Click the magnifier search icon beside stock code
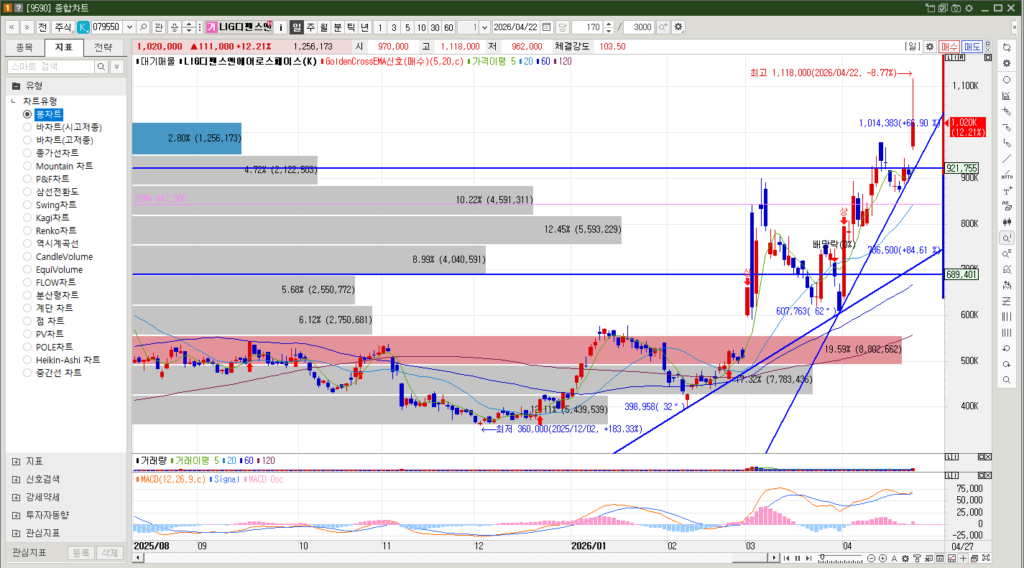This screenshot has width=1024, height=568. pyautogui.click(x=144, y=26)
